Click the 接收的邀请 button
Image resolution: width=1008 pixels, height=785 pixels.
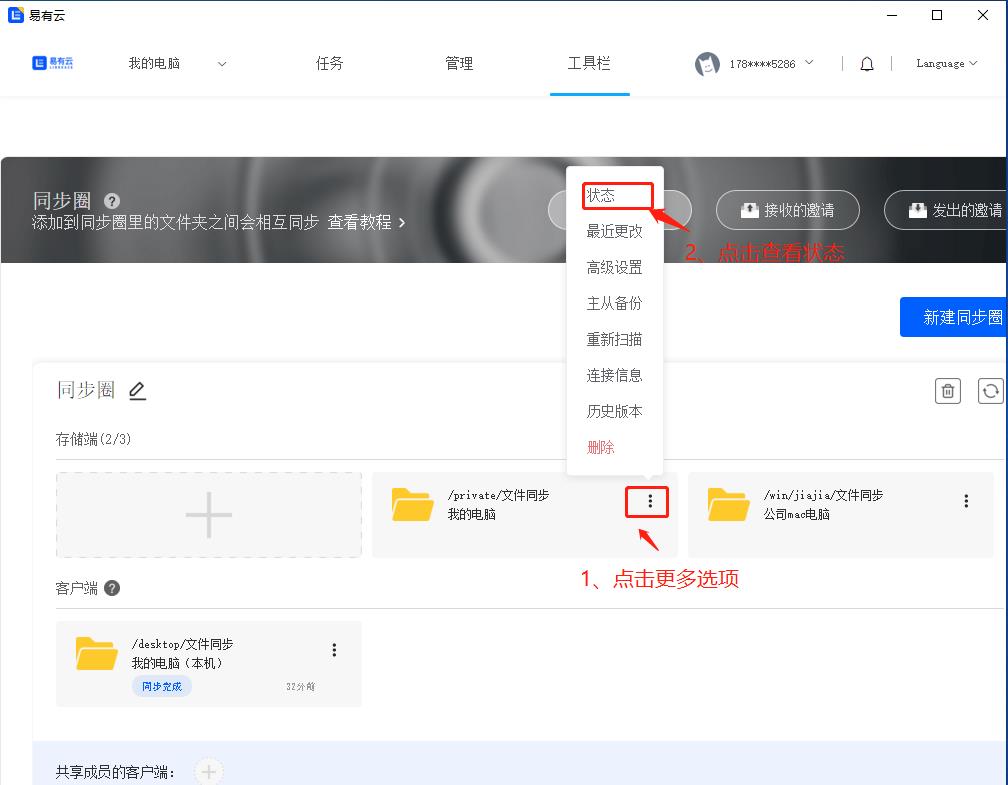tap(788, 210)
